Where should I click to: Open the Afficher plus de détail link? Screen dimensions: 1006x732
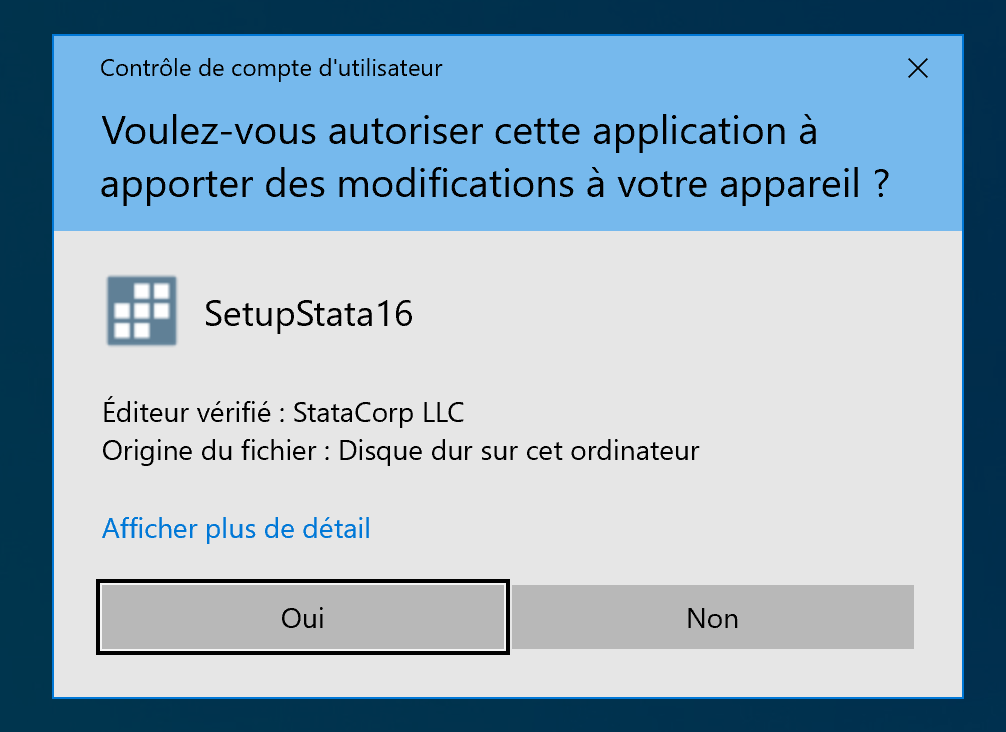[x=236, y=528]
